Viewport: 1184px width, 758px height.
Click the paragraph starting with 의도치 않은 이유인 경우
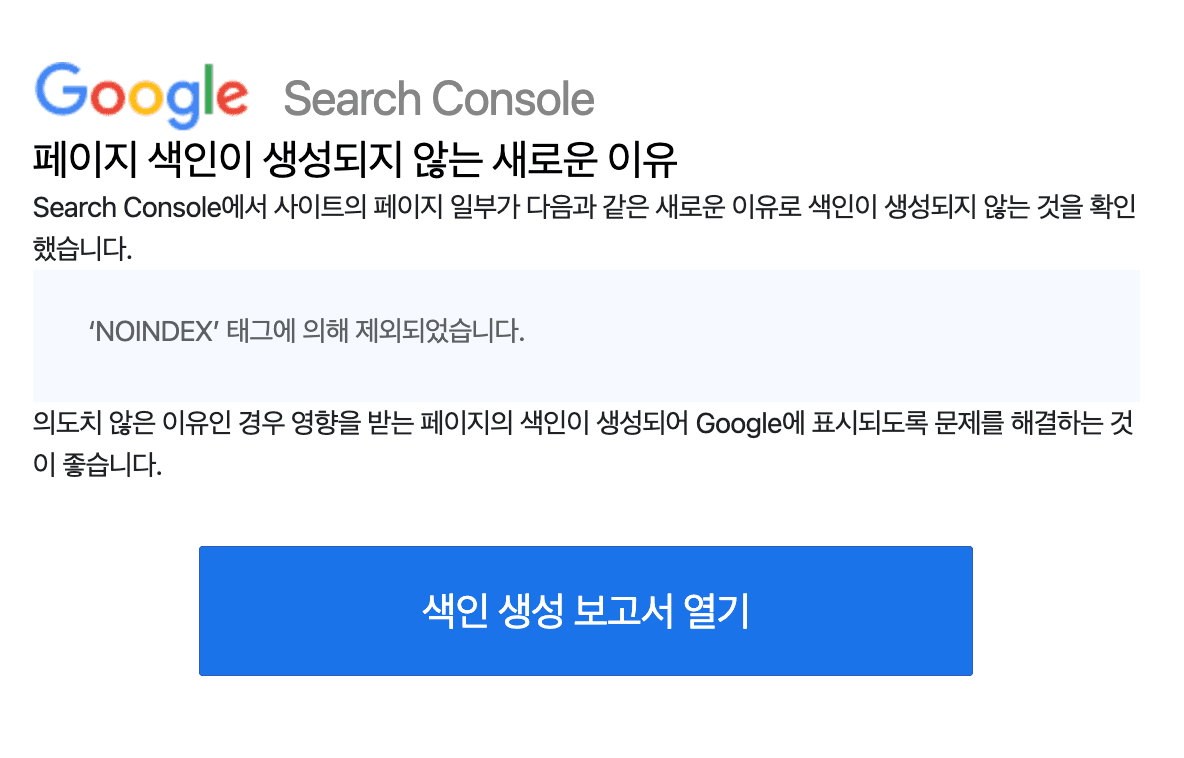coord(584,423)
